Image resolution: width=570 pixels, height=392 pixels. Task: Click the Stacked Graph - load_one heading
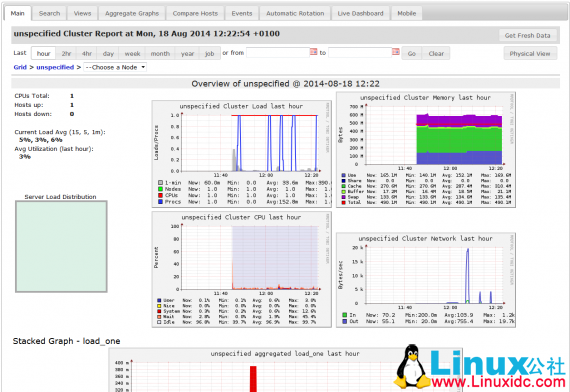coord(66,341)
